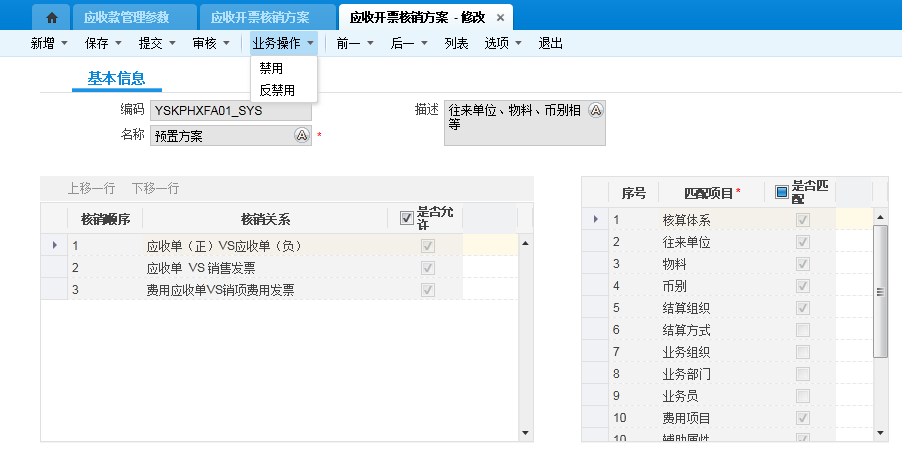Open multilingual editor icon for 描述 field
This screenshot has height=455, width=902.
click(595, 110)
